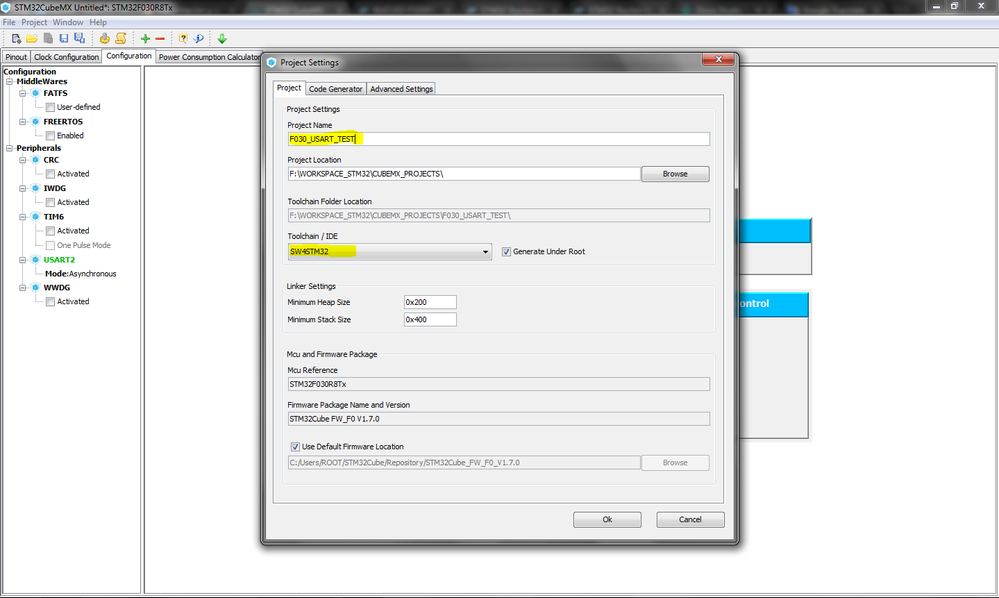Collapse the TIM6 tree node
The height and width of the screenshot is (598, 999).
click(x=22, y=217)
